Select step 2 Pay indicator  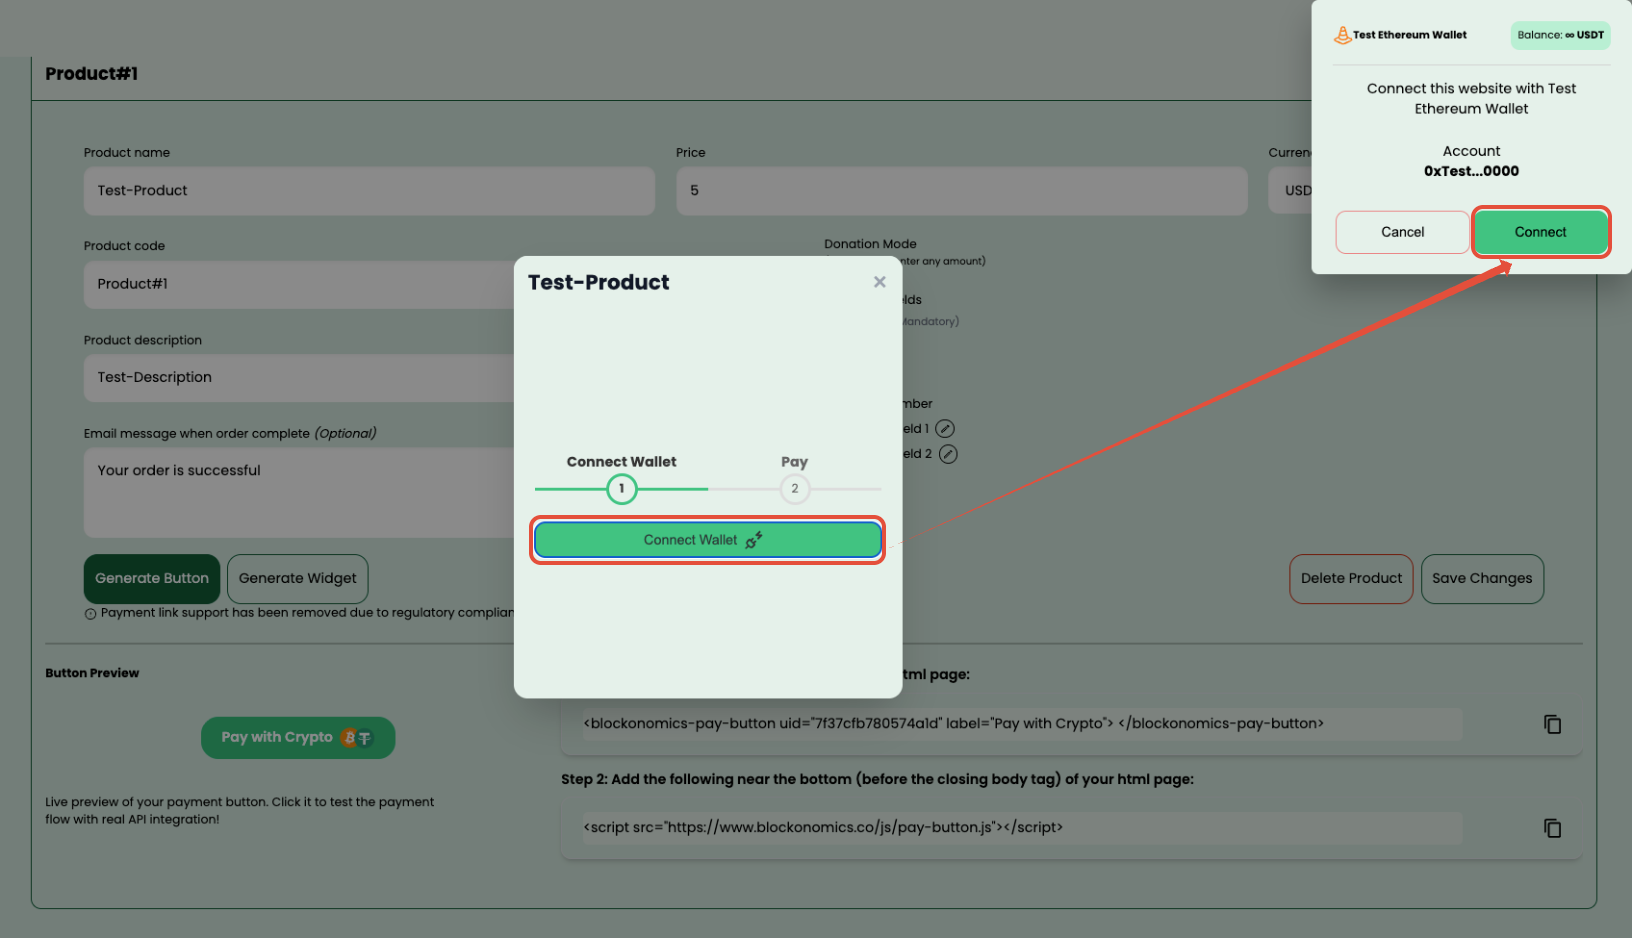795,489
